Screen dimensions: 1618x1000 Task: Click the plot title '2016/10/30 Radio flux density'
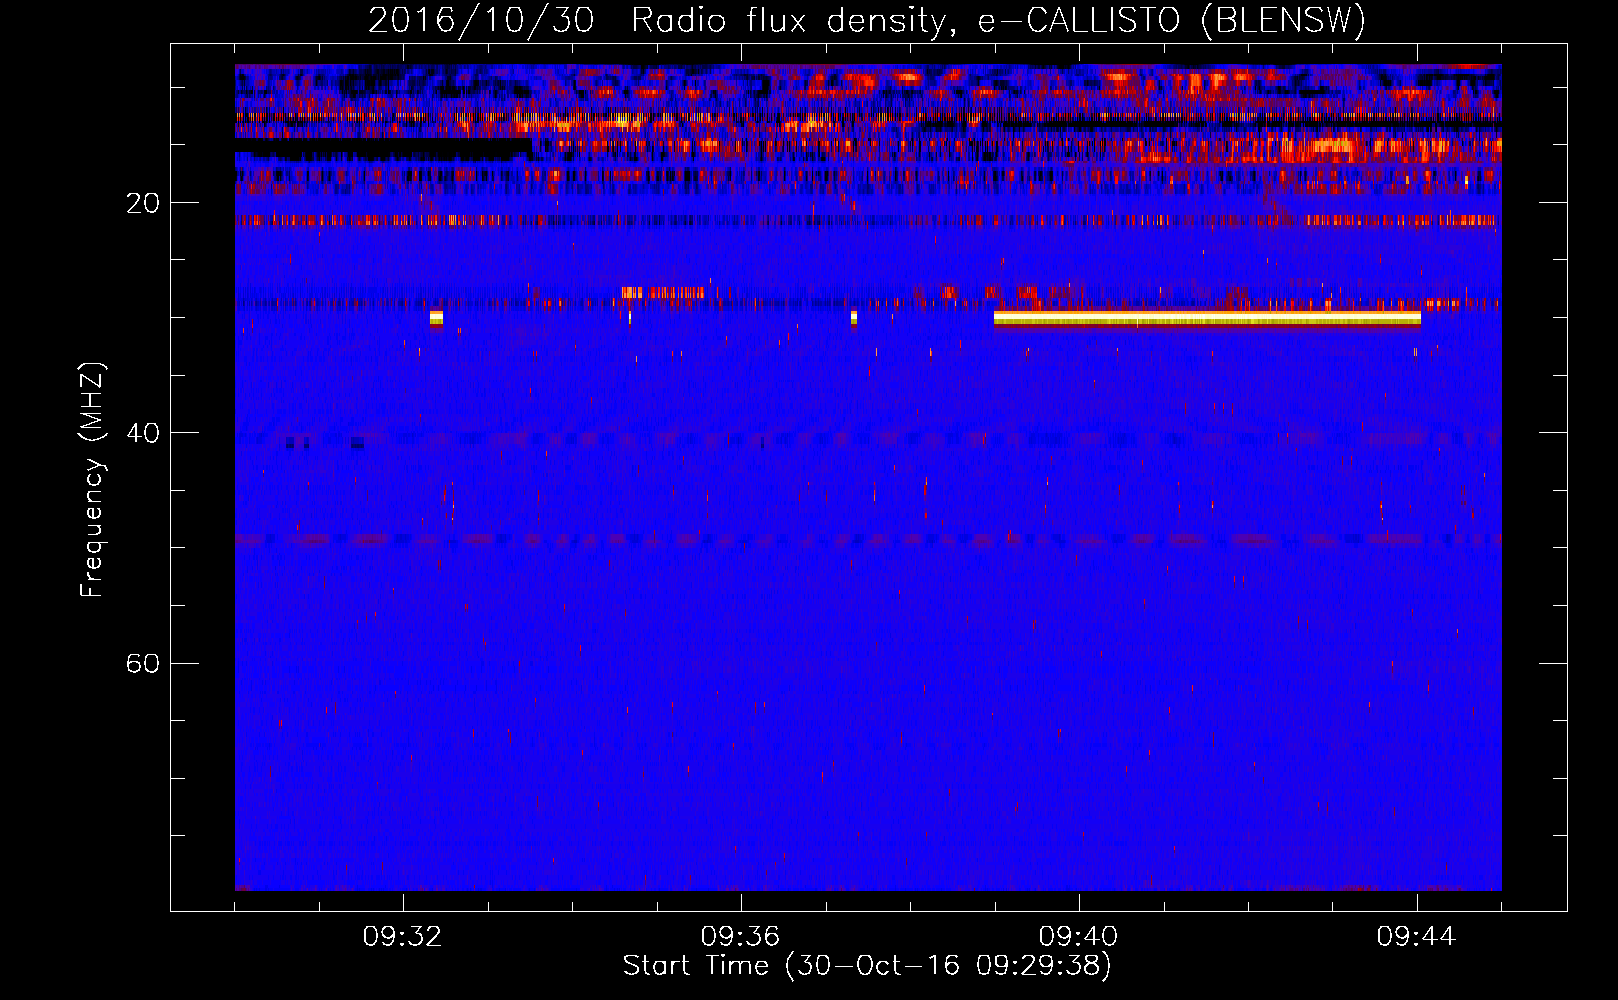[x=661, y=21]
